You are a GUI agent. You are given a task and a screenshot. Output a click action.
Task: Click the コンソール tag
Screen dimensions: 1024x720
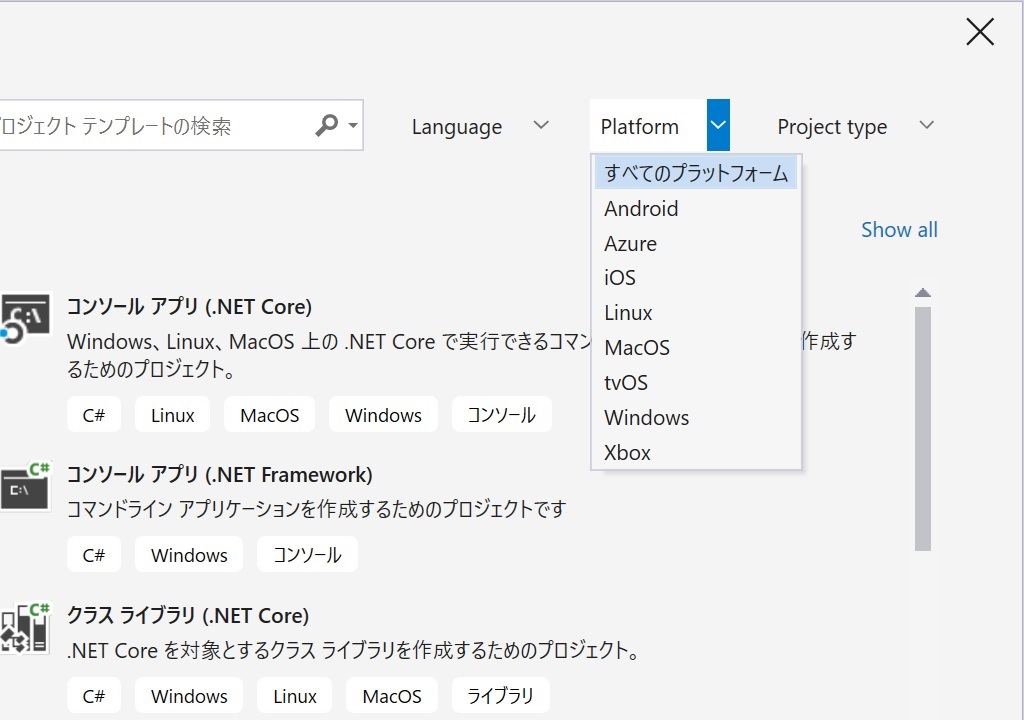(x=502, y=414)
